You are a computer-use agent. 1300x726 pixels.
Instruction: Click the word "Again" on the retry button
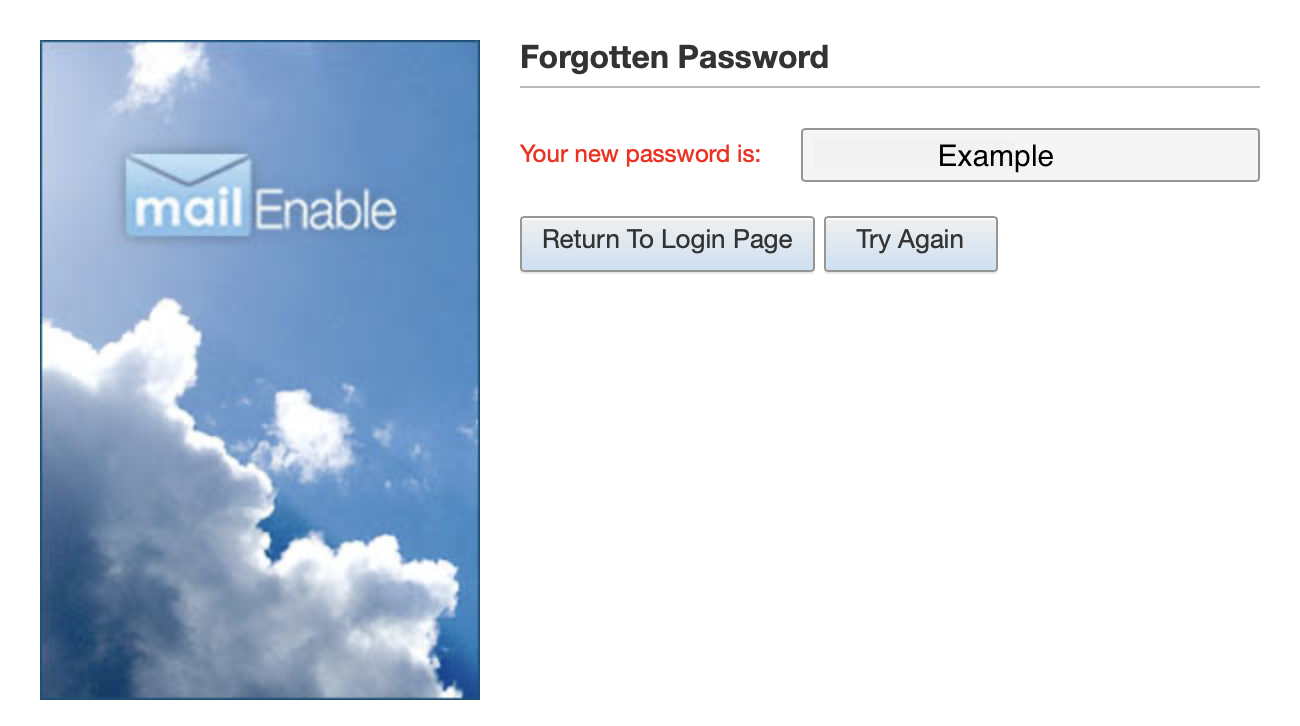[x=930, y=240]
